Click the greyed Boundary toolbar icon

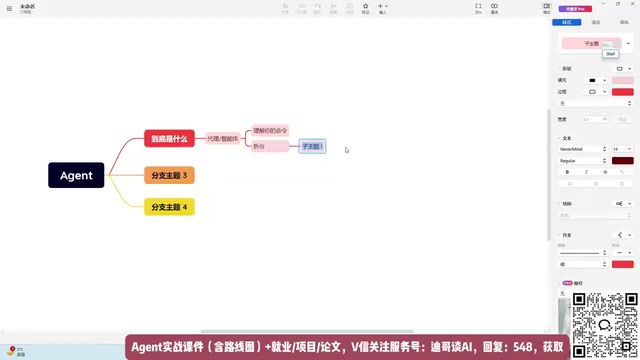(333, 8)
